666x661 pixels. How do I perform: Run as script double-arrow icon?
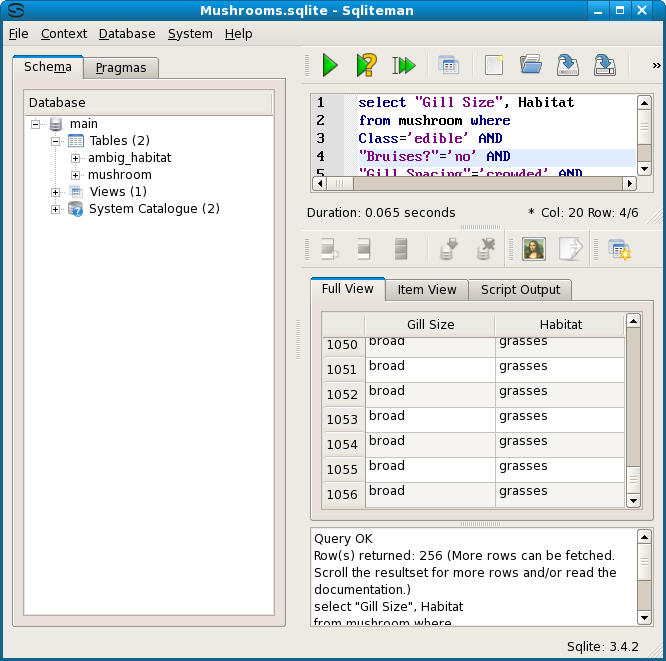[x=404, y=66]
